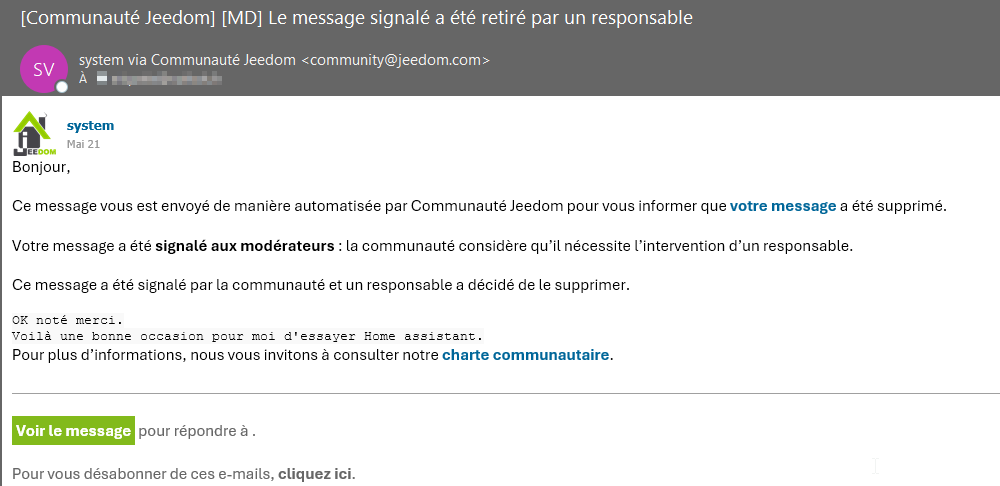Click the 'Mai 21' post date
This screenshot has height=486, width=1000.
point(83,144)
